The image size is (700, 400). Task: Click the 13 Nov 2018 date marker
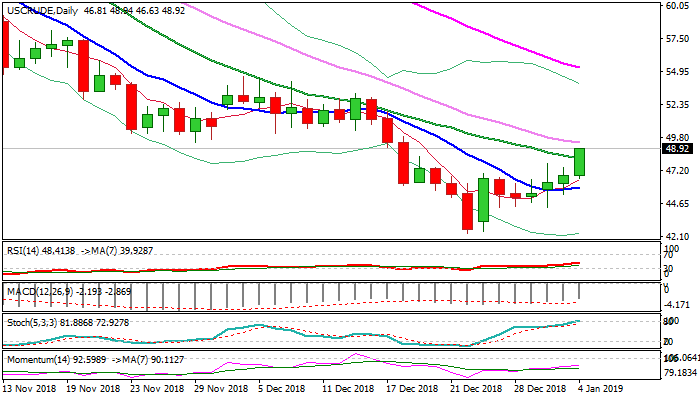[x=27, y=387]
